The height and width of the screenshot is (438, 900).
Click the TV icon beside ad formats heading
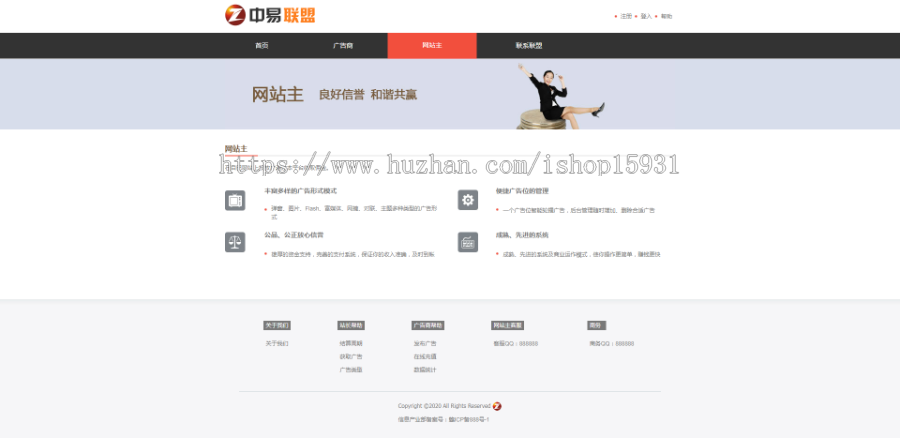pos(235,200)
